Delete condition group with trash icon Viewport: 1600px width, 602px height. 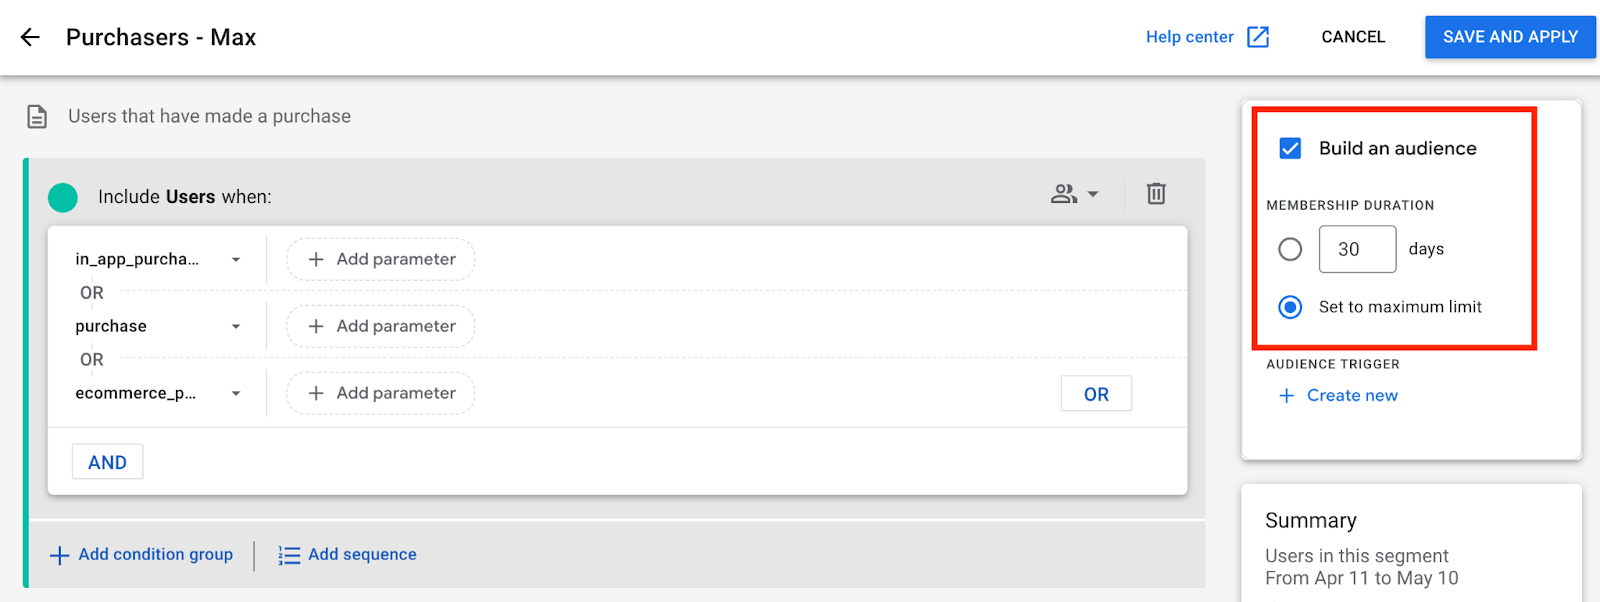pos(1156,194)
